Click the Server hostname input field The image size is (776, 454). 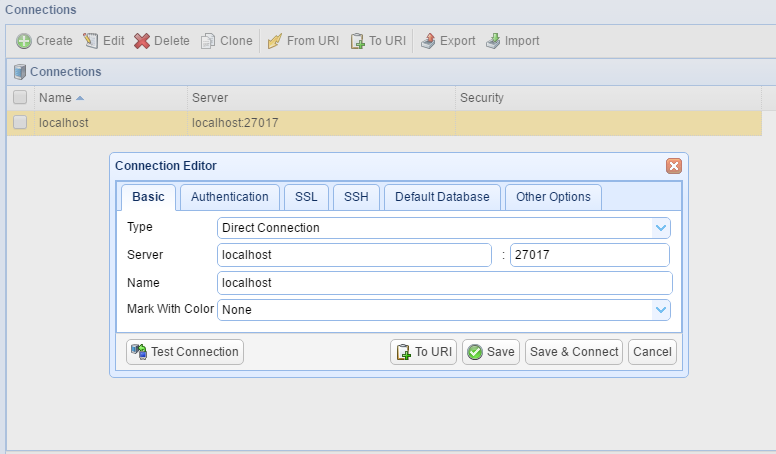(x=354, y=255)
